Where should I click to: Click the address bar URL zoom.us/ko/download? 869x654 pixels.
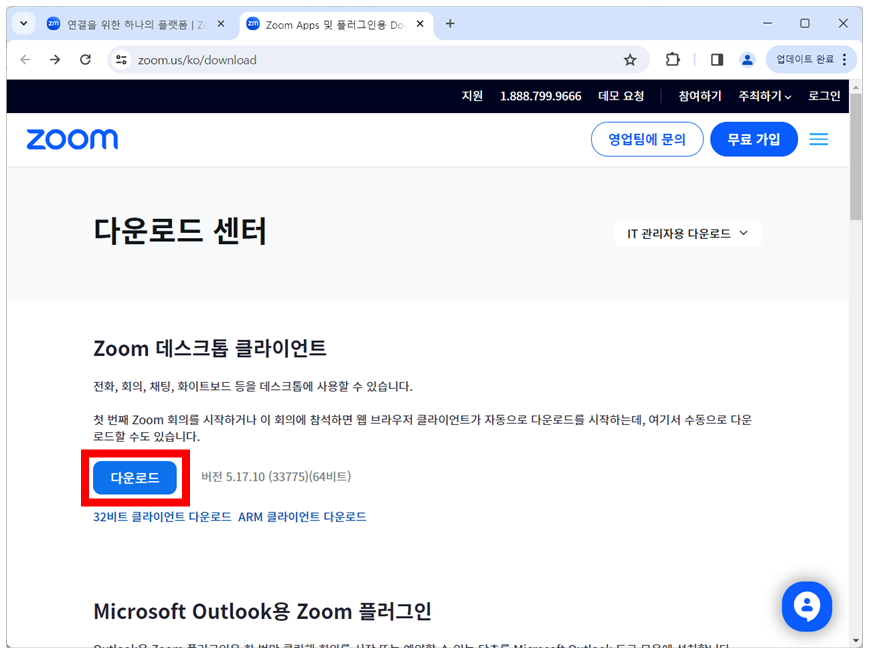point(197,60)
